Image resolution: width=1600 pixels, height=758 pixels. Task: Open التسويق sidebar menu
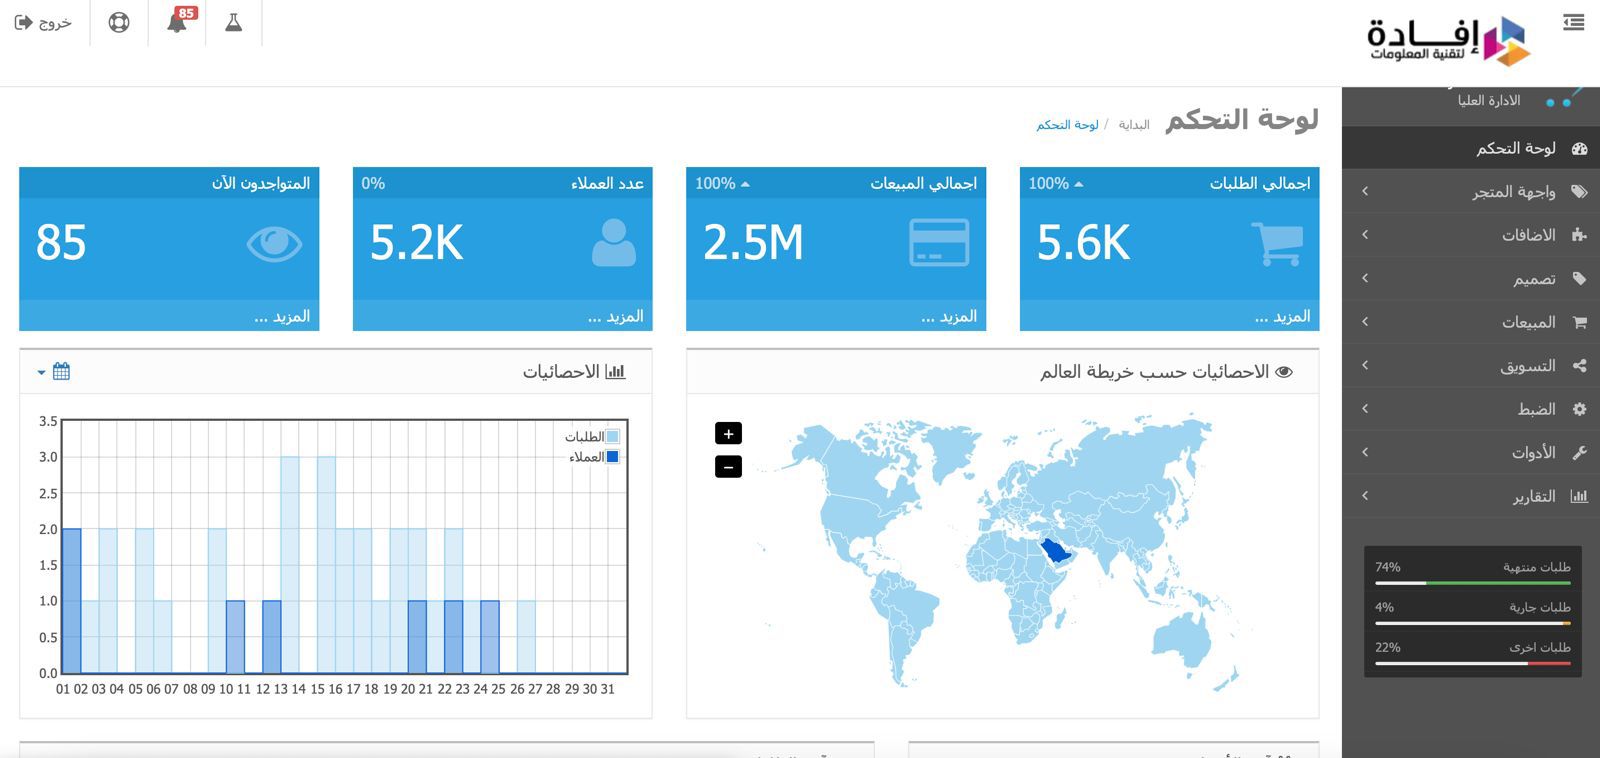[x=1471, y=365]
